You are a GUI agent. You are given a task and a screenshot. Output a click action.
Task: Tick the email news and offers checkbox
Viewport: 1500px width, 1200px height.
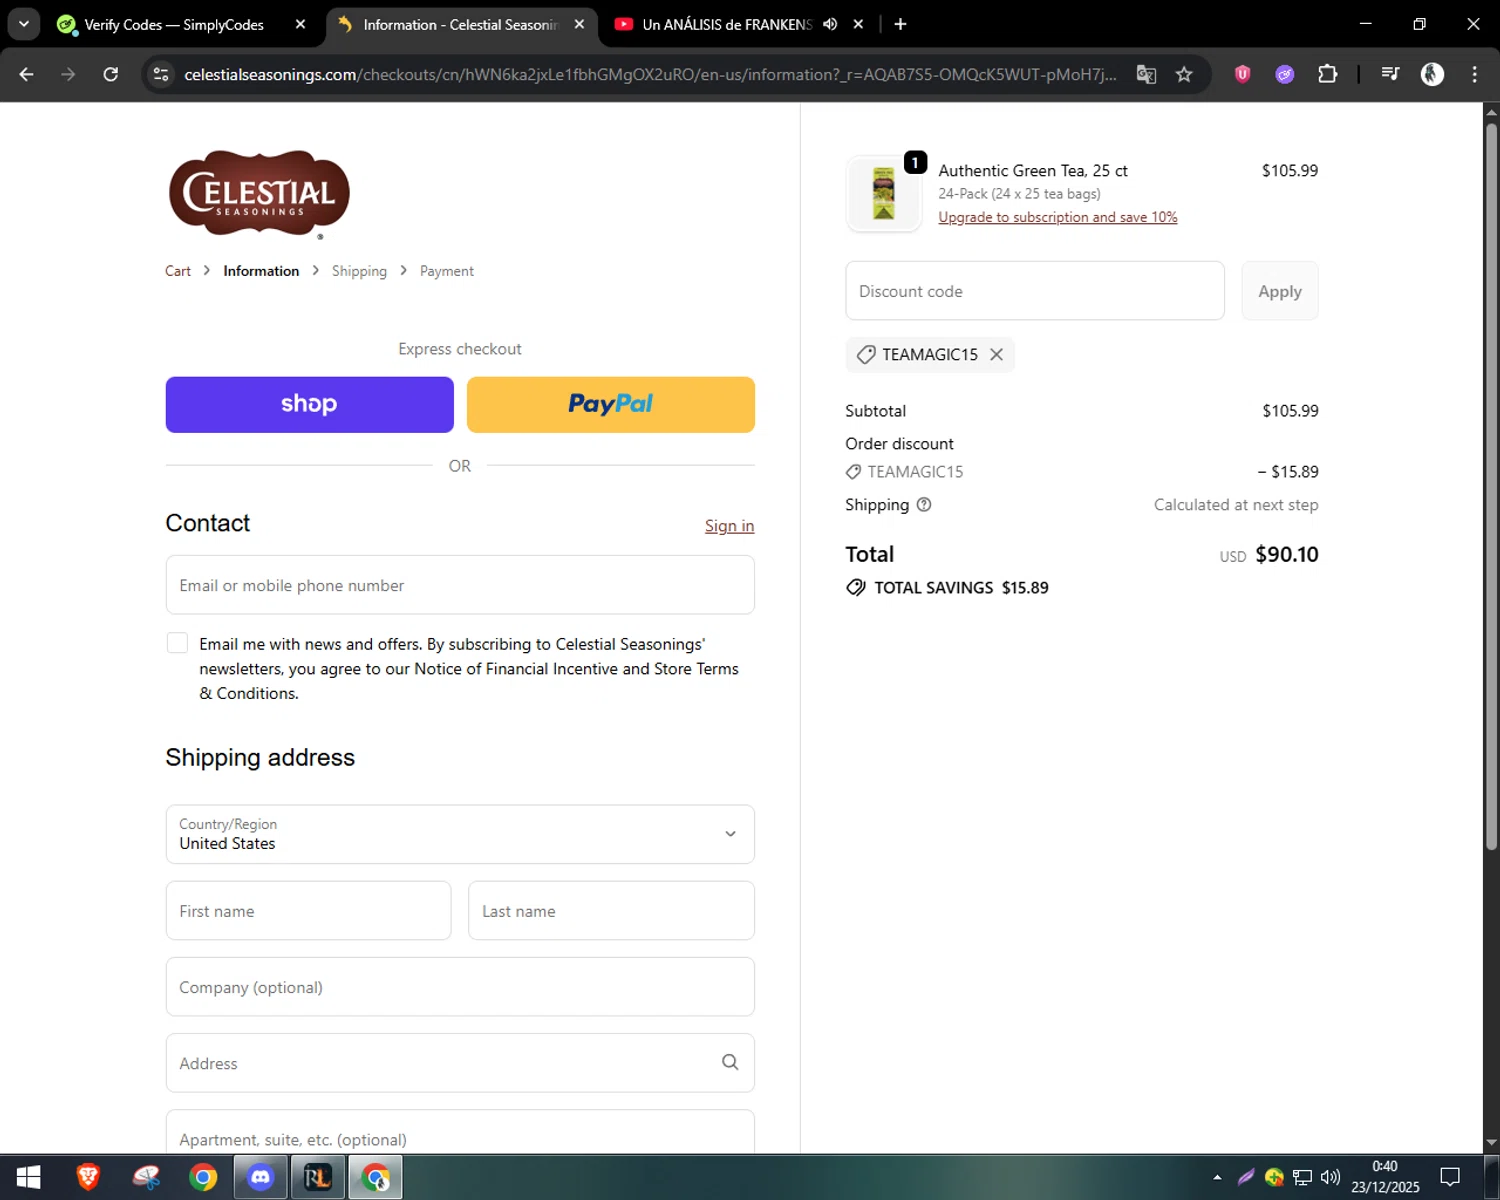177,643
